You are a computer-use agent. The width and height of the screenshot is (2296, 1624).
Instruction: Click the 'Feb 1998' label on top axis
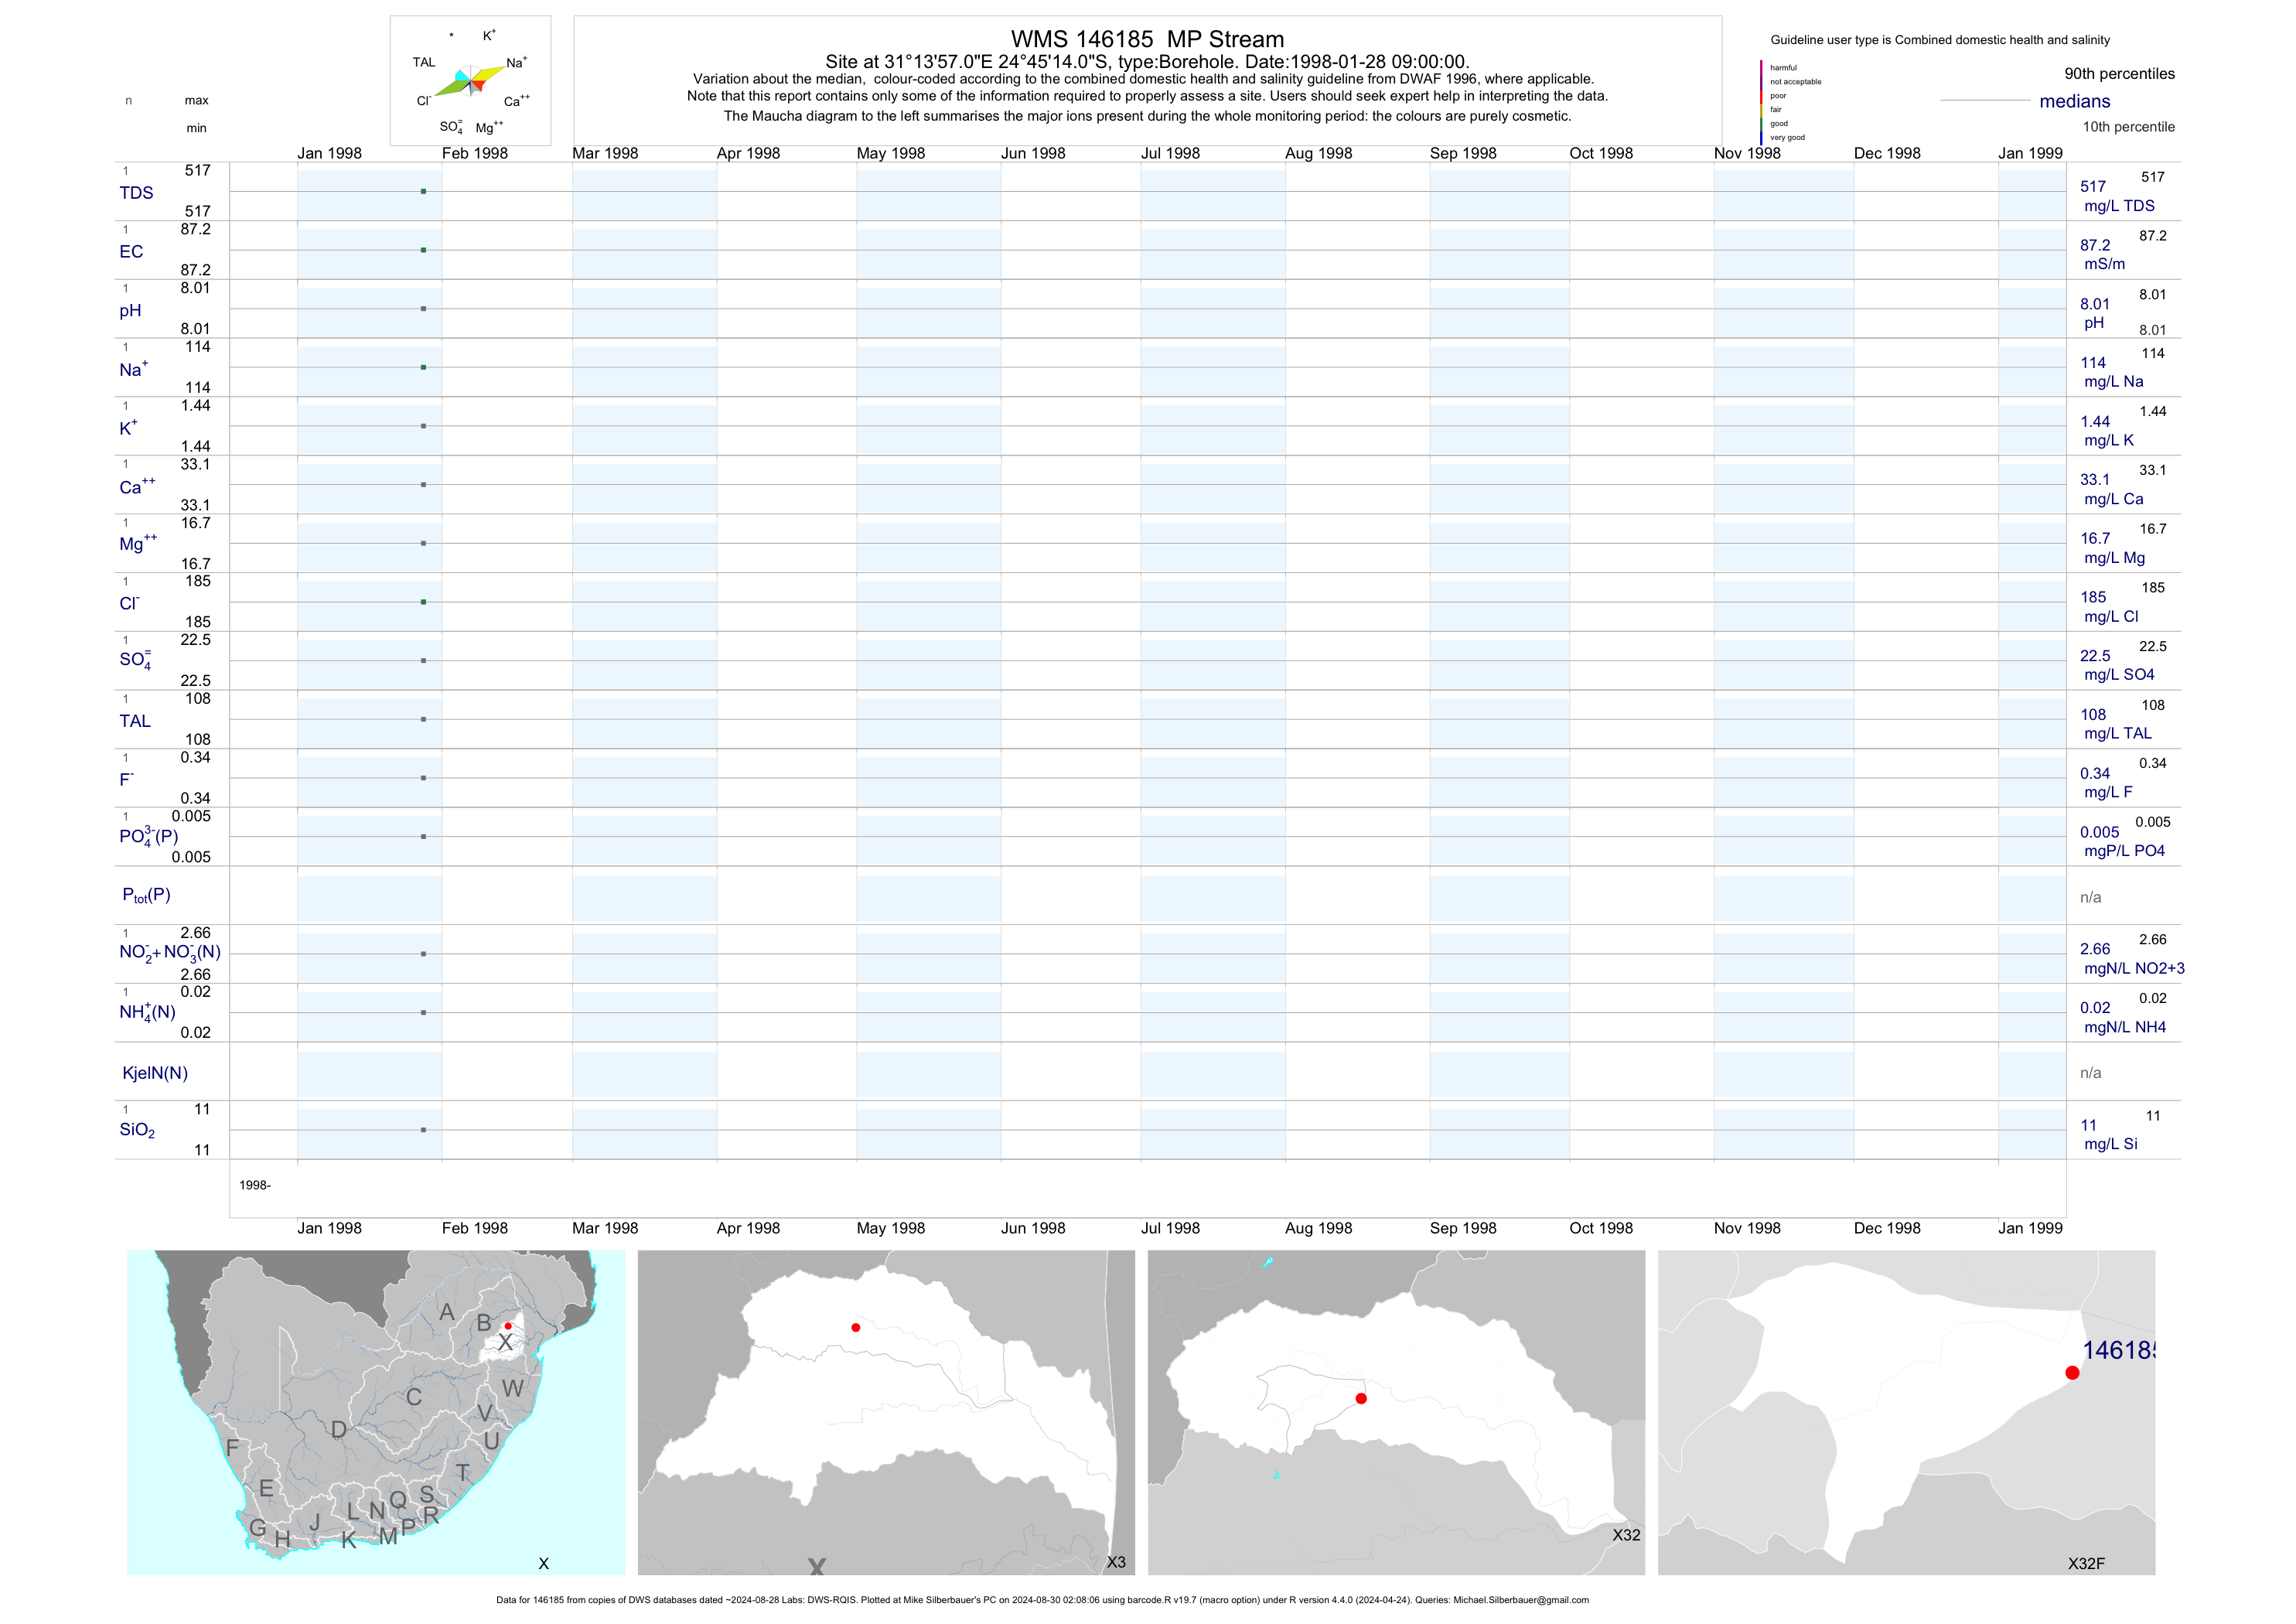pyautogui.click(x=475, y=153)
